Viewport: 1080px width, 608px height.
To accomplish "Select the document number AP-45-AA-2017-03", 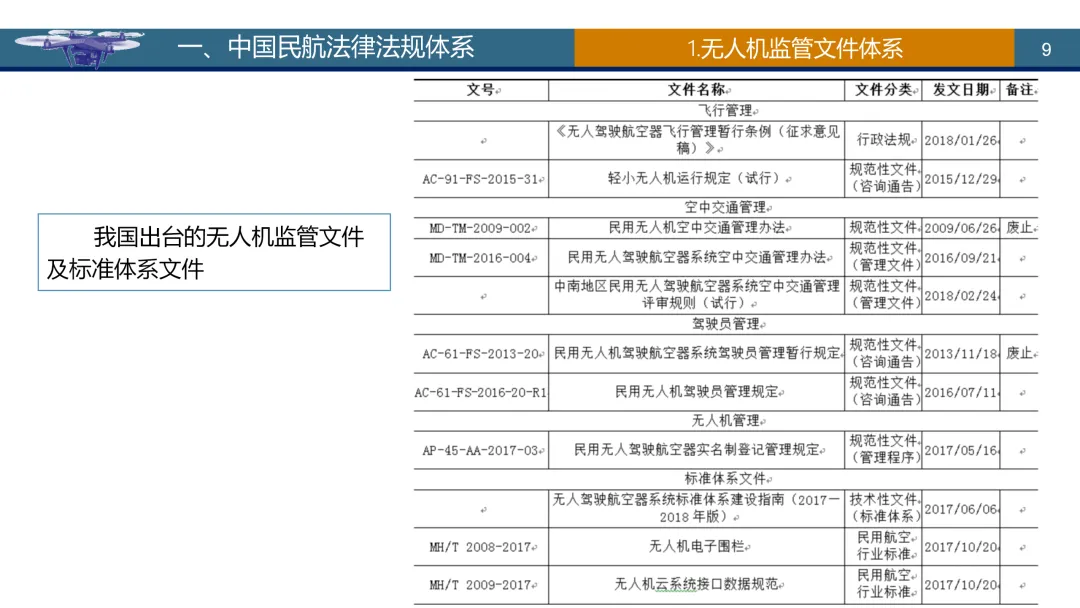I will coord(481,450).
